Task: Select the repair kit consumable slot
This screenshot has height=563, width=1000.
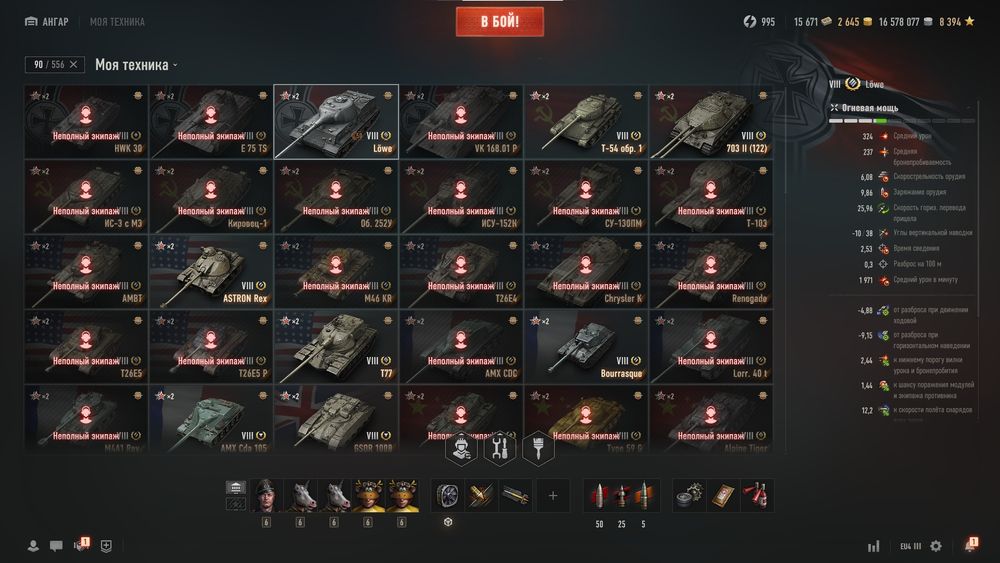Action: point(689,495)
